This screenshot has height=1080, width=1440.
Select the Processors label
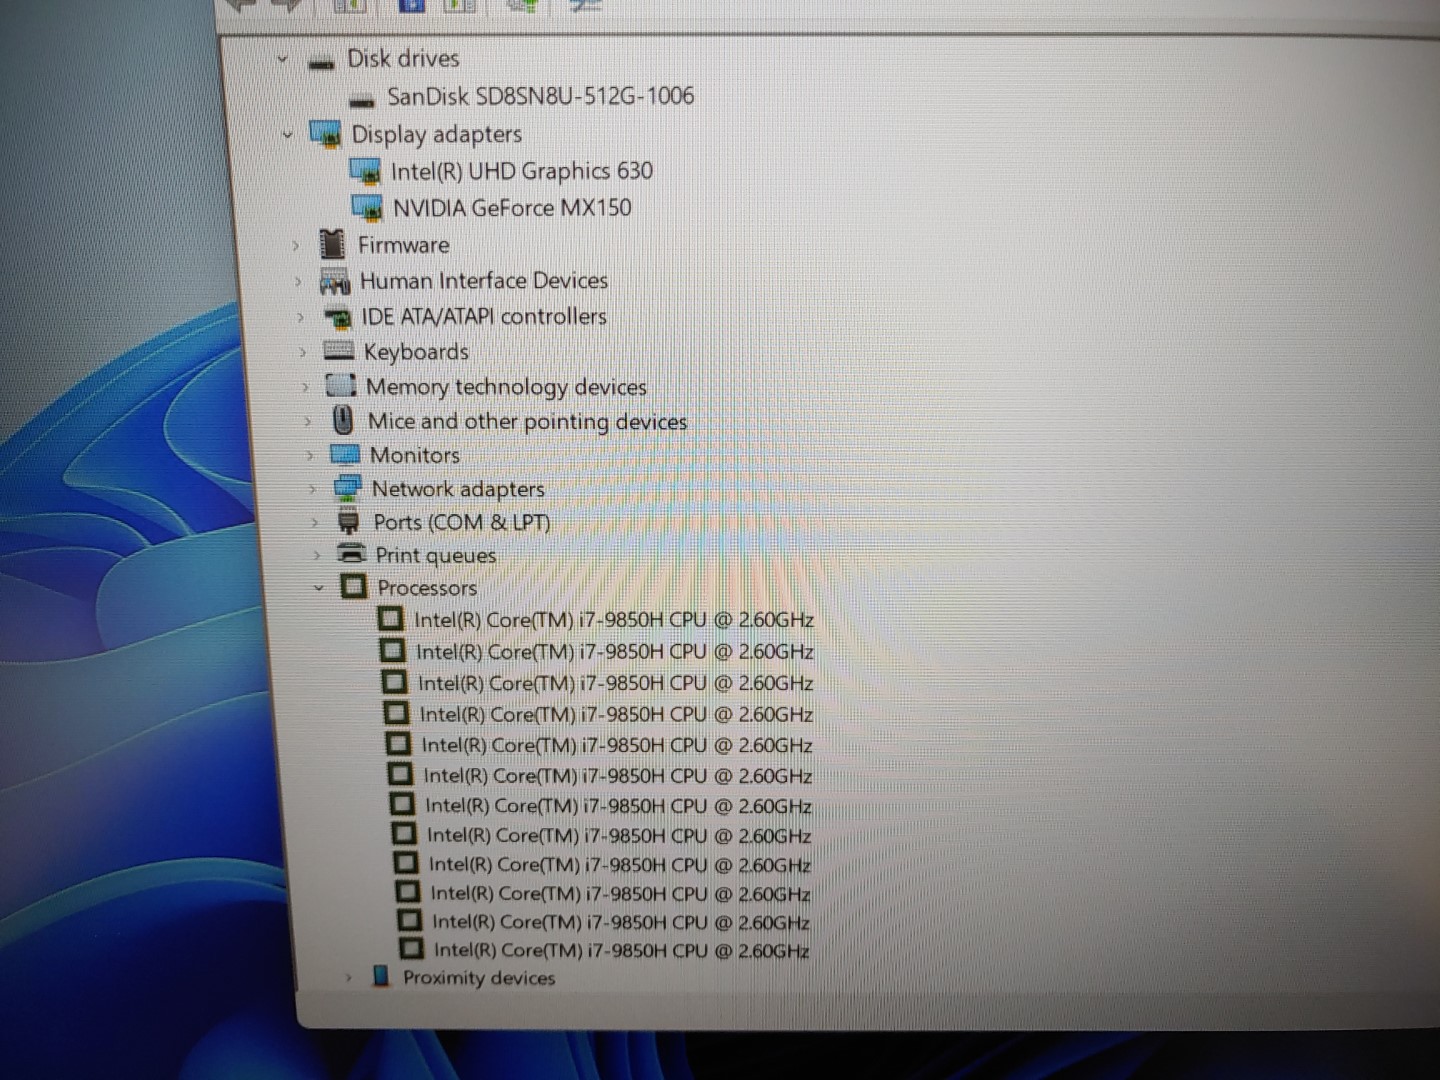pyautogui.click(x=427, y=588)
